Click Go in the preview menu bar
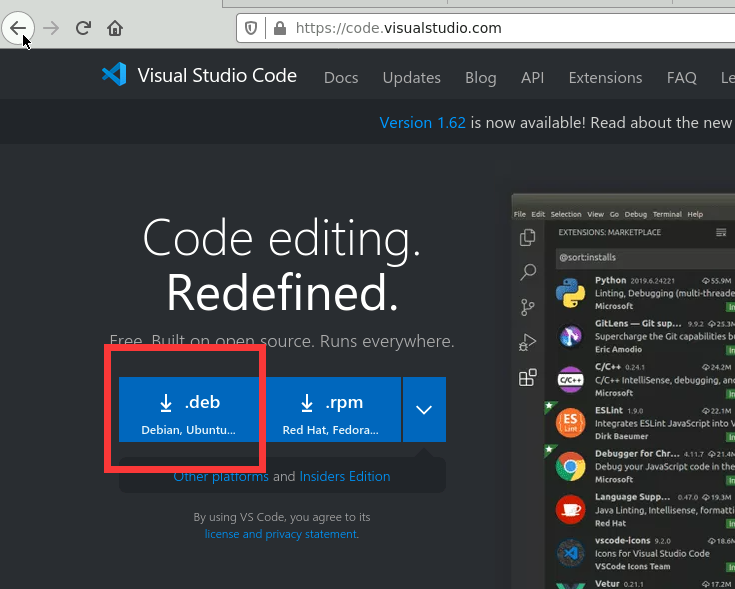 [614, 214]
